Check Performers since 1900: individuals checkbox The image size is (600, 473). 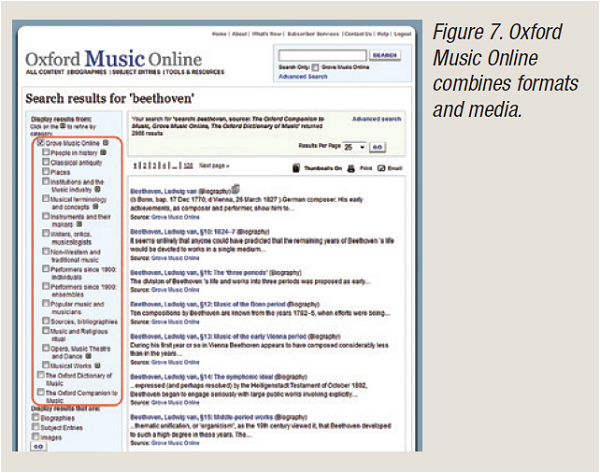46,269
